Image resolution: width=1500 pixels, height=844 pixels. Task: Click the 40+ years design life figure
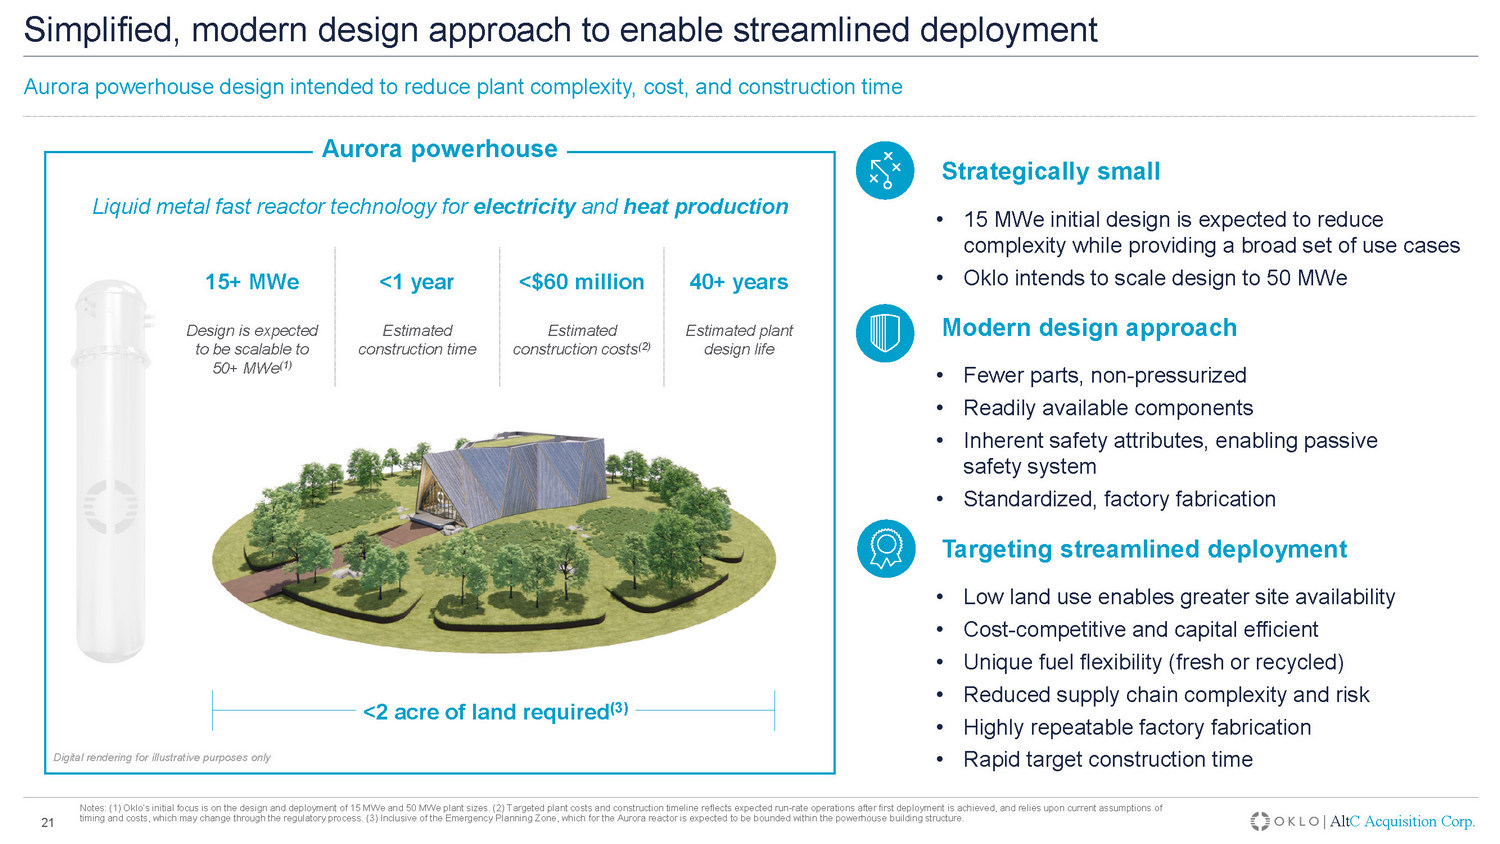click(x=739, y=282)
